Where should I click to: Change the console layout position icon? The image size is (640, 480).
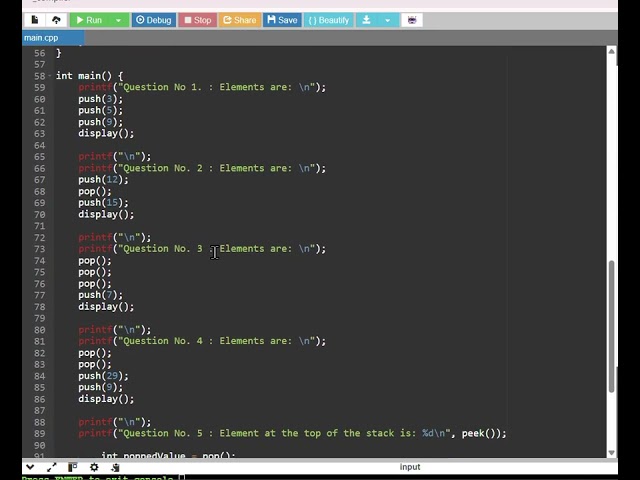[x=73, y=467]
